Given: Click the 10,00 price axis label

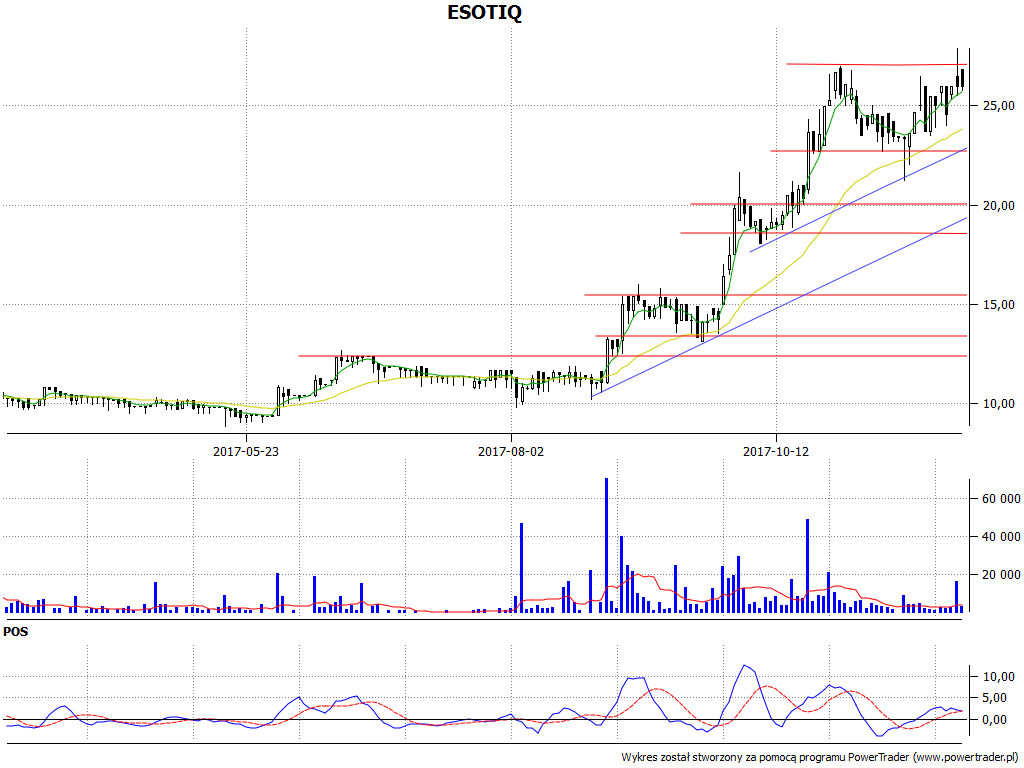Looking at the screenshot, I should pyautogui.click(x=999, y=404).
